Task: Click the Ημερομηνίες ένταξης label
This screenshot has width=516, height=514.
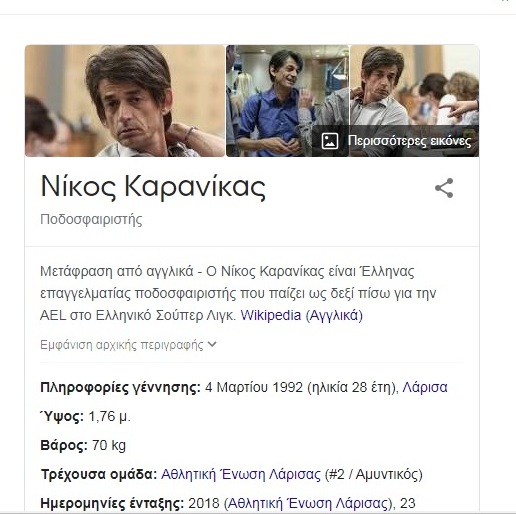Action: (112, 503)
